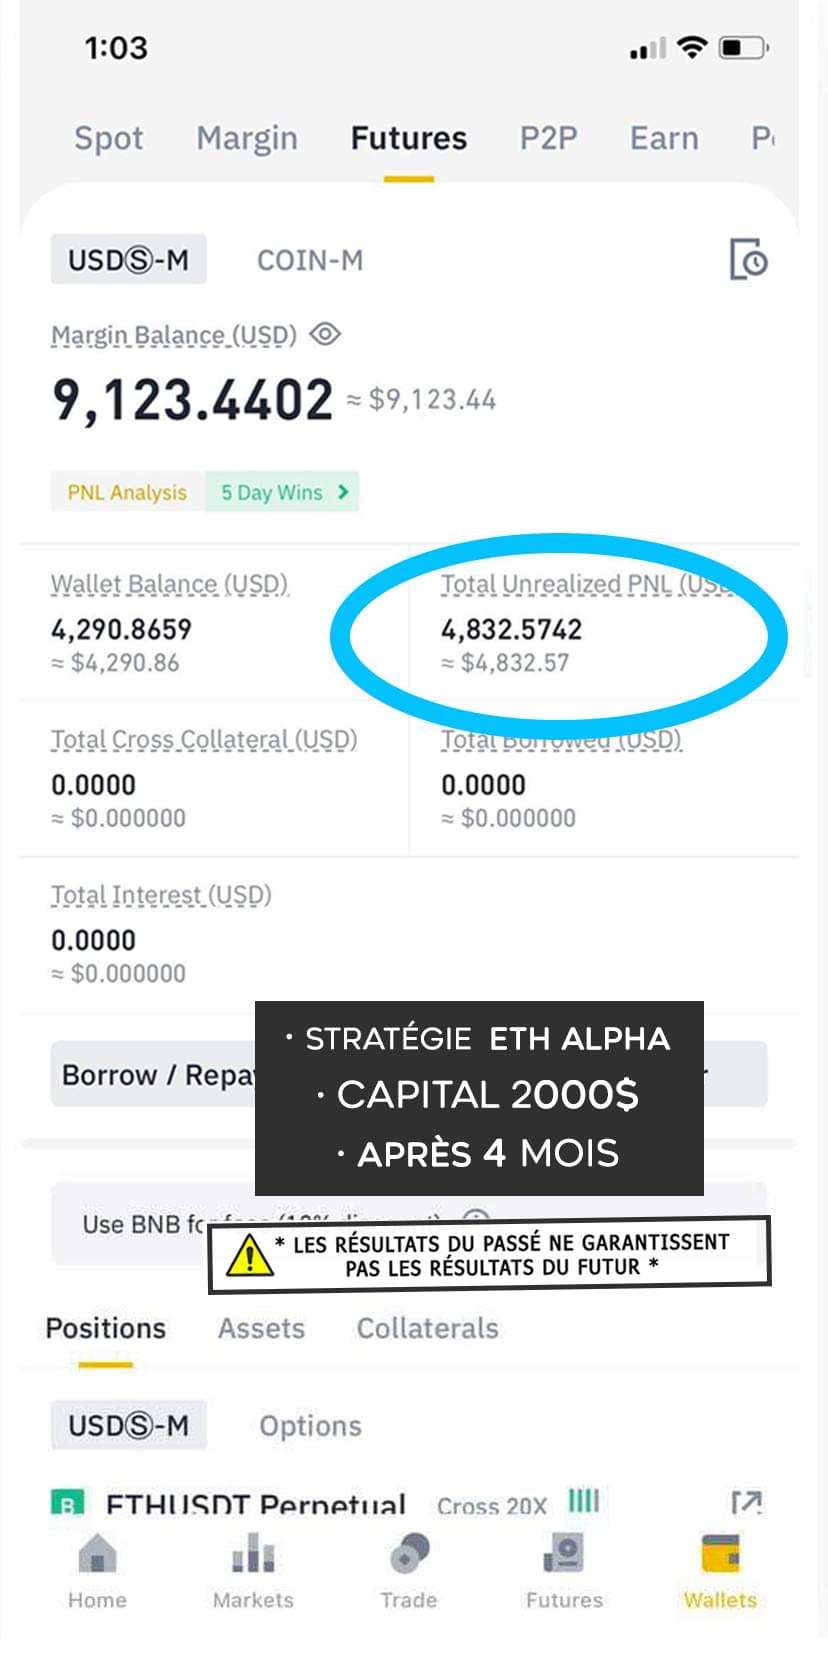Expand the 5 Day Wins chevron
The height and width of the screenshot is (1661, 828).
click(343, 492)
